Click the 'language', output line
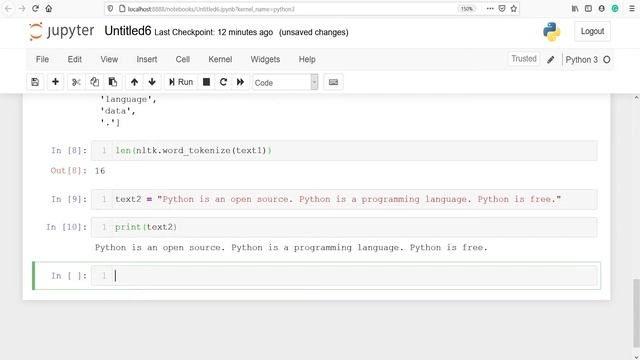 tap(128, 99)
